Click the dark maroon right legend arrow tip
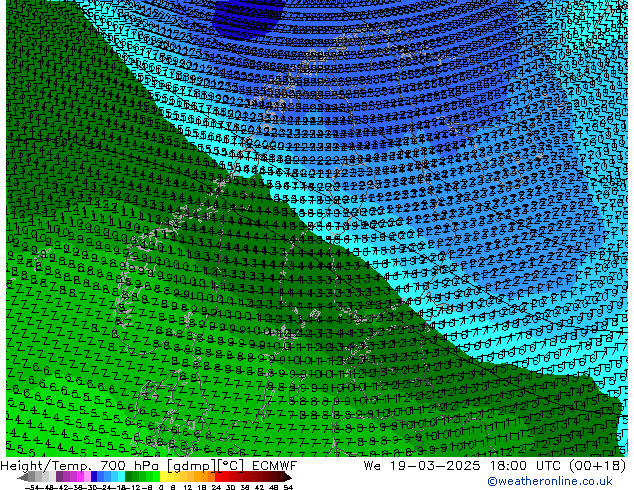 [288, 477]
